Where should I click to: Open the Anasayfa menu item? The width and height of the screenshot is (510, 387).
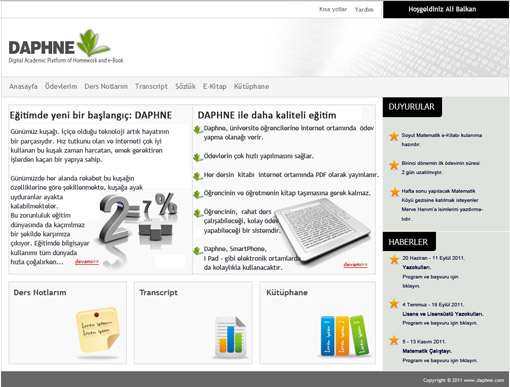pos(23,87)
